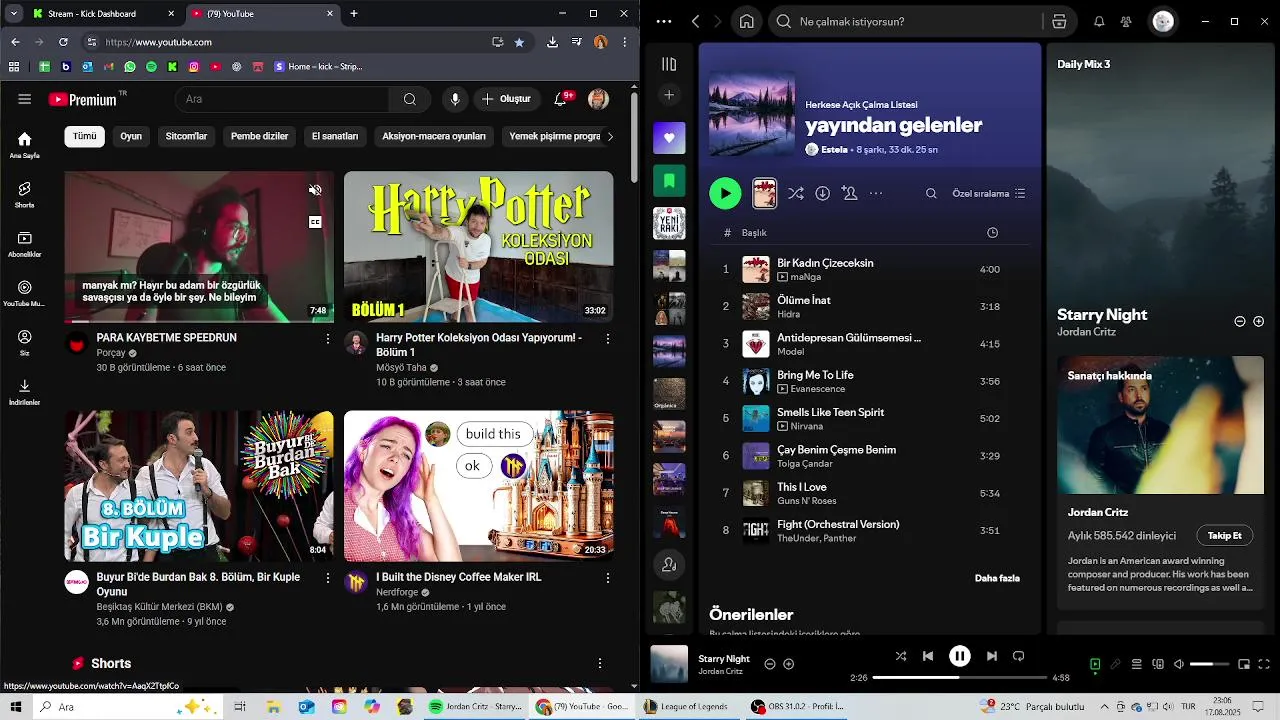
Task: Open Abonelikler (subscriptions) in YouTube sidebar
Action: coord(25,244)
